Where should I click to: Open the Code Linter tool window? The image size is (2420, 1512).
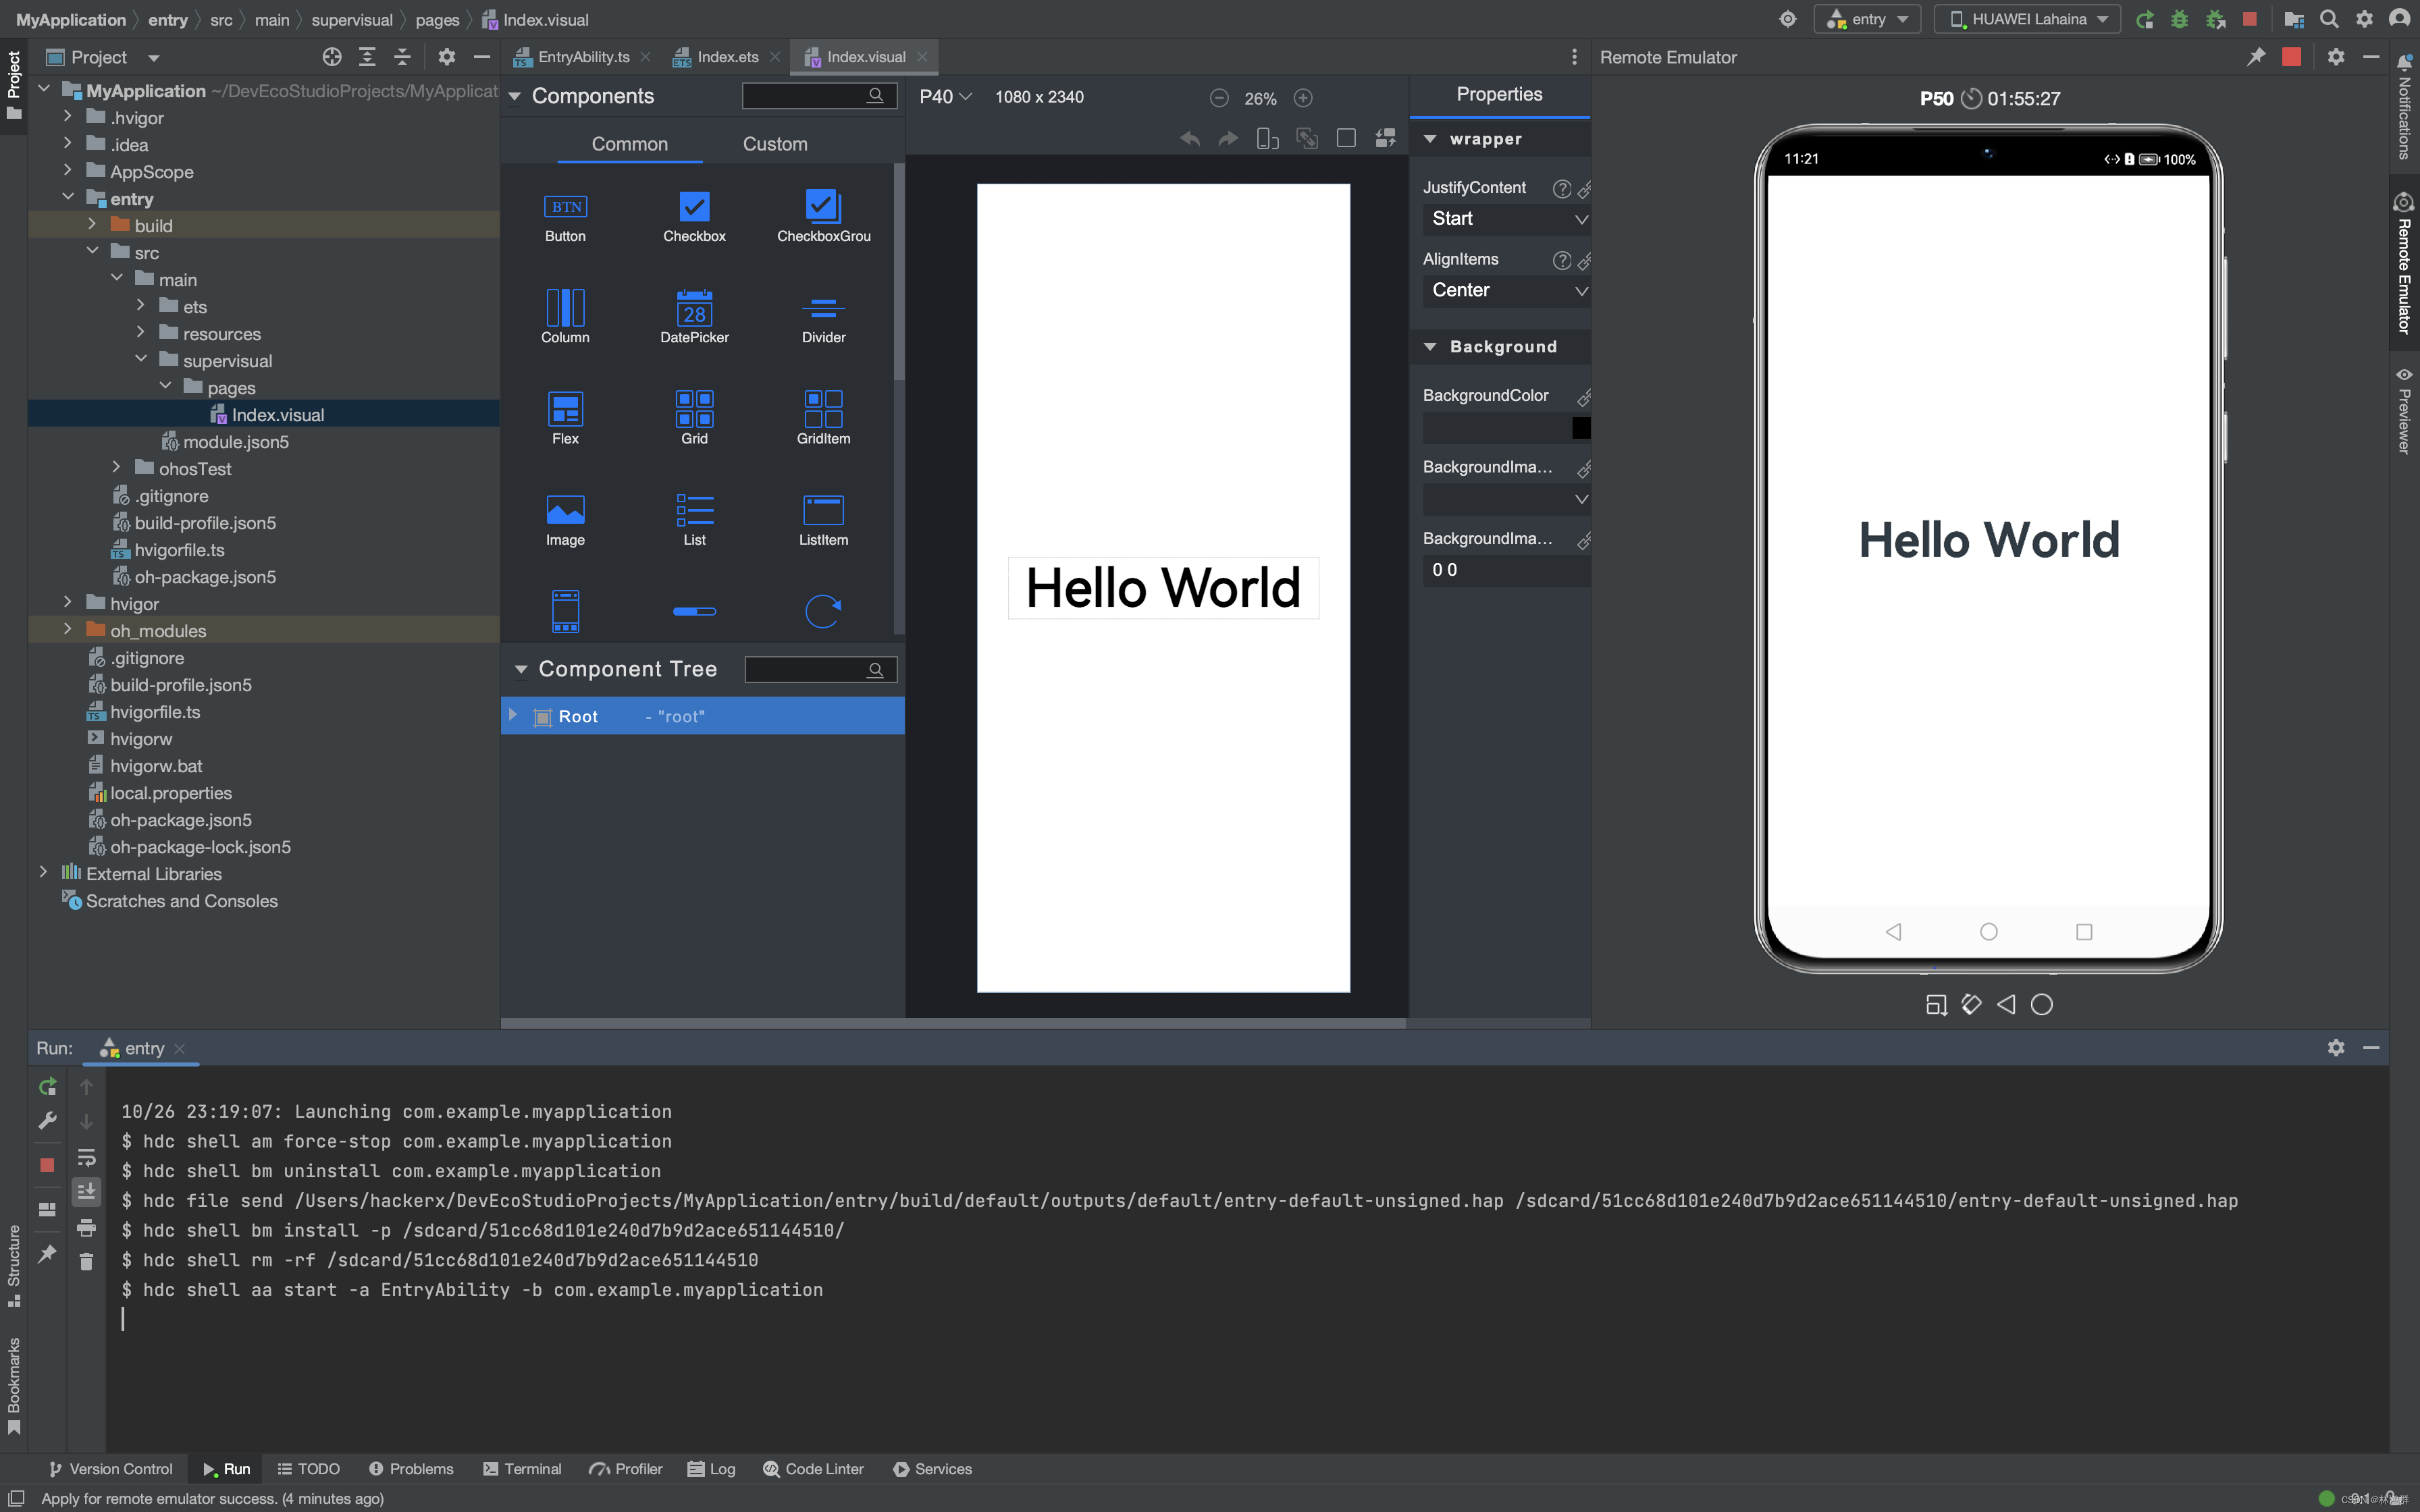(x=813, y=1468)
